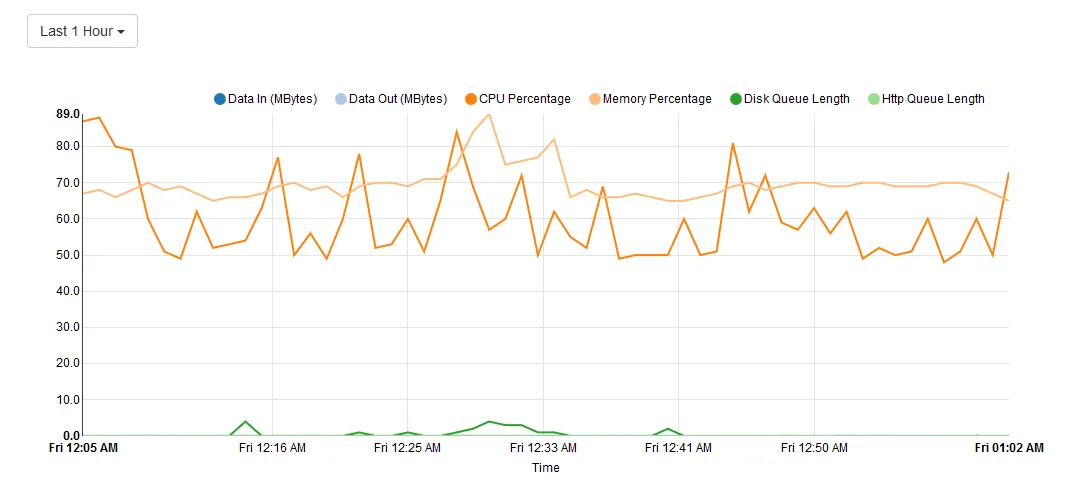1073x494 pixels.
Task: Toggle the Data In (MBytes) legend dot
Action: pos(220,99)
